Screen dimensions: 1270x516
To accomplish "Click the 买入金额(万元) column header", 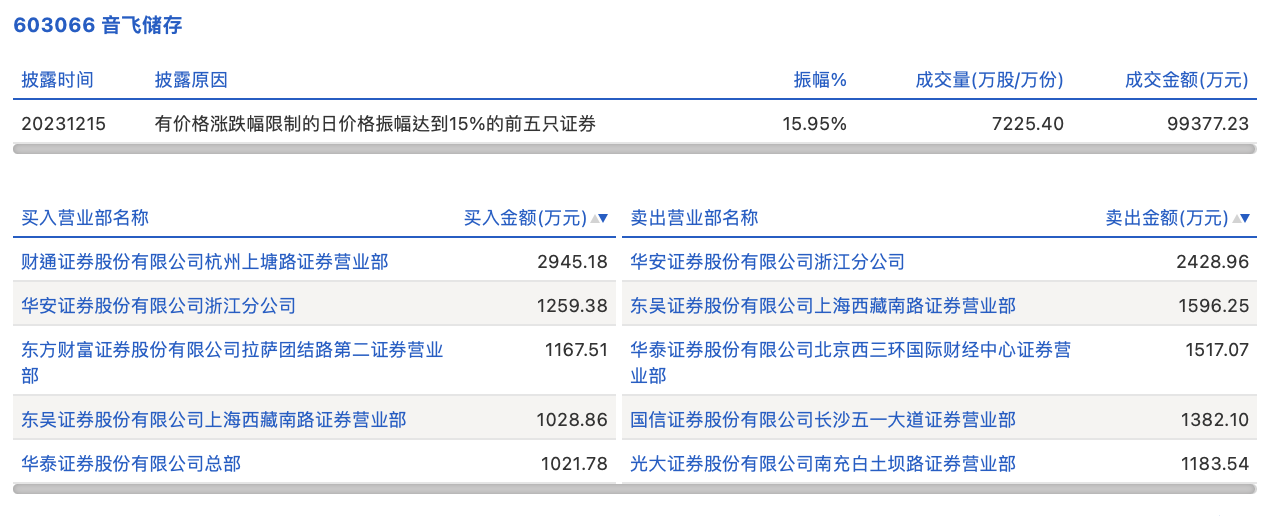I will click(525, 218).
